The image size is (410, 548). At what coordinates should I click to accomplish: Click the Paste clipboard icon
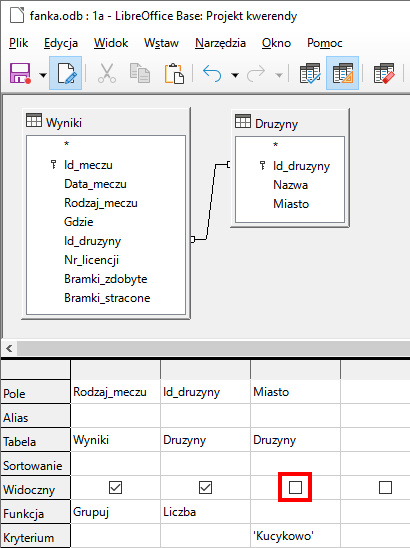point(174,73)
